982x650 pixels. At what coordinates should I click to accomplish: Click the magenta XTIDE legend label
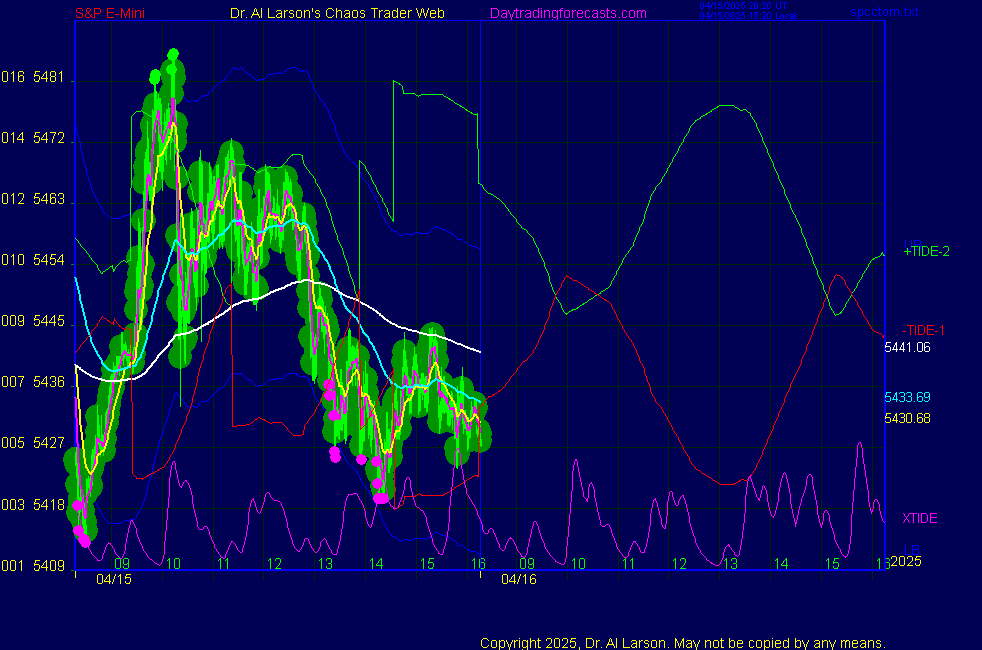(x=920, y=518)
